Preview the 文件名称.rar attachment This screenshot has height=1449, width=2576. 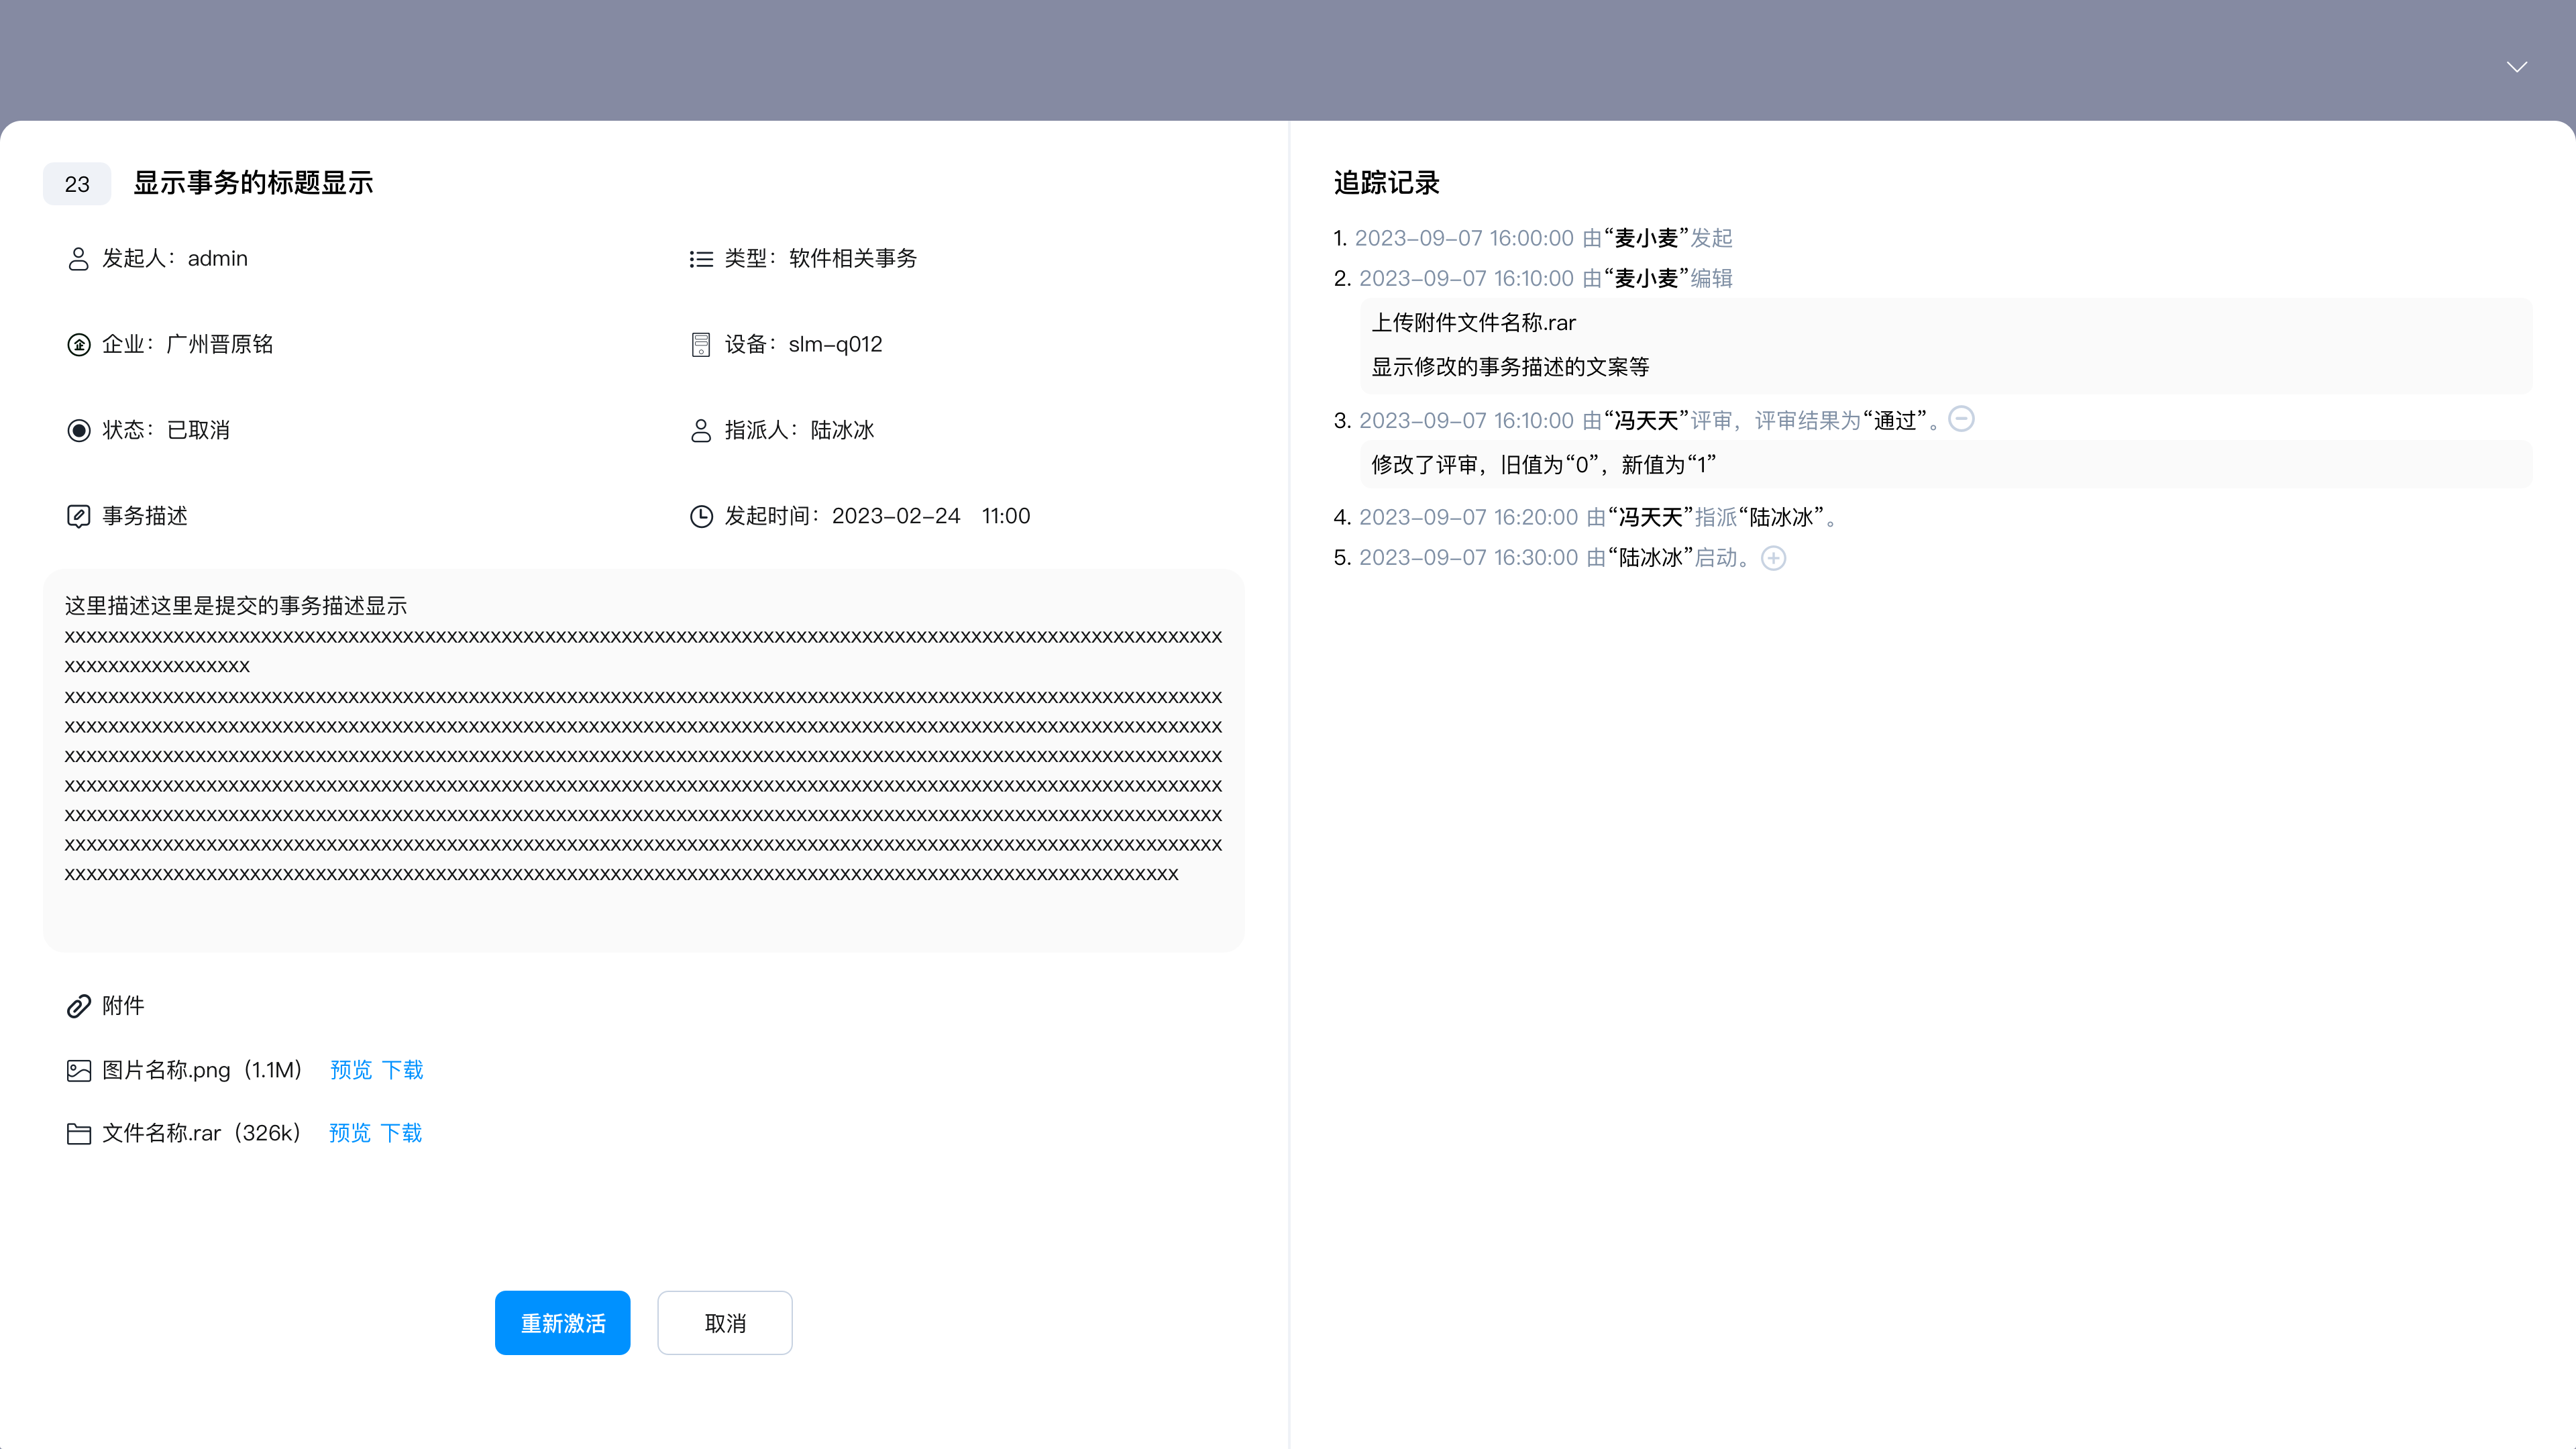tap(349, 1133)
